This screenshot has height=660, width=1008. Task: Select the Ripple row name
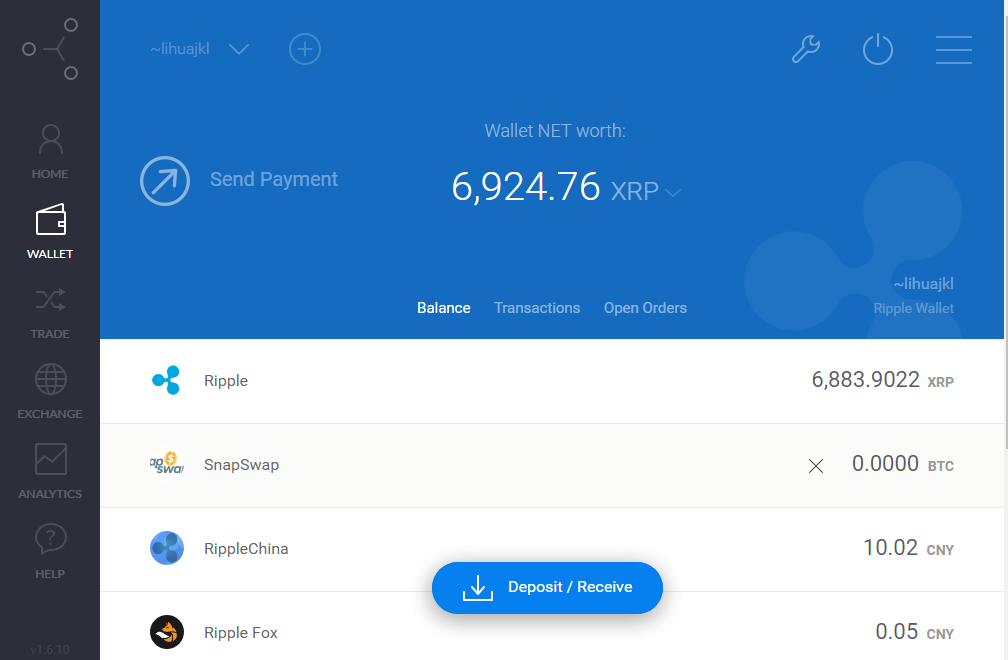tap(226, 380)
